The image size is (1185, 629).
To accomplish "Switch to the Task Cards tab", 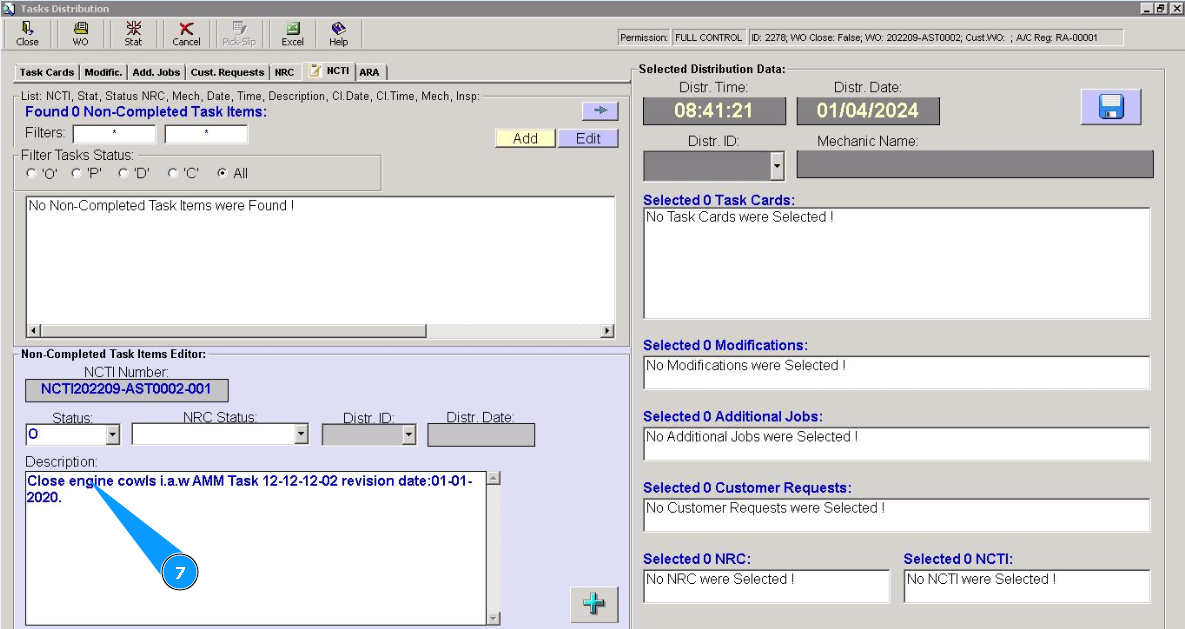I will click(x=47, y=73).
